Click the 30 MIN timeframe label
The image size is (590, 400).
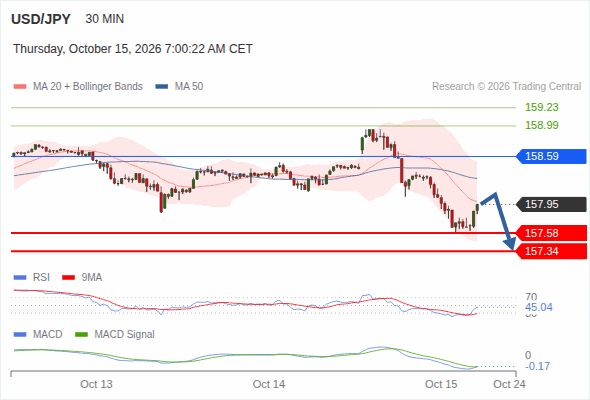[x=105, y=19]
